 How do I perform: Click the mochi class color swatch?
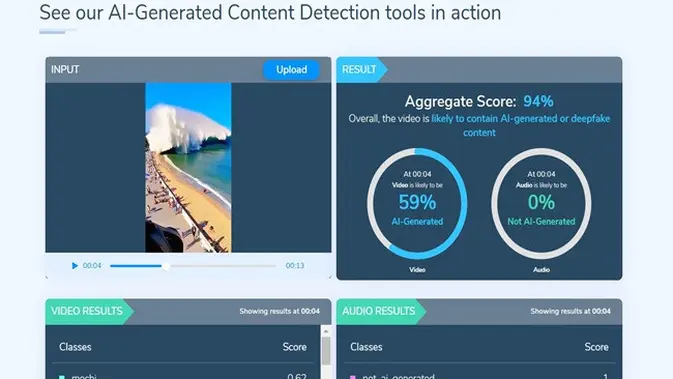(x=62, y=377)
